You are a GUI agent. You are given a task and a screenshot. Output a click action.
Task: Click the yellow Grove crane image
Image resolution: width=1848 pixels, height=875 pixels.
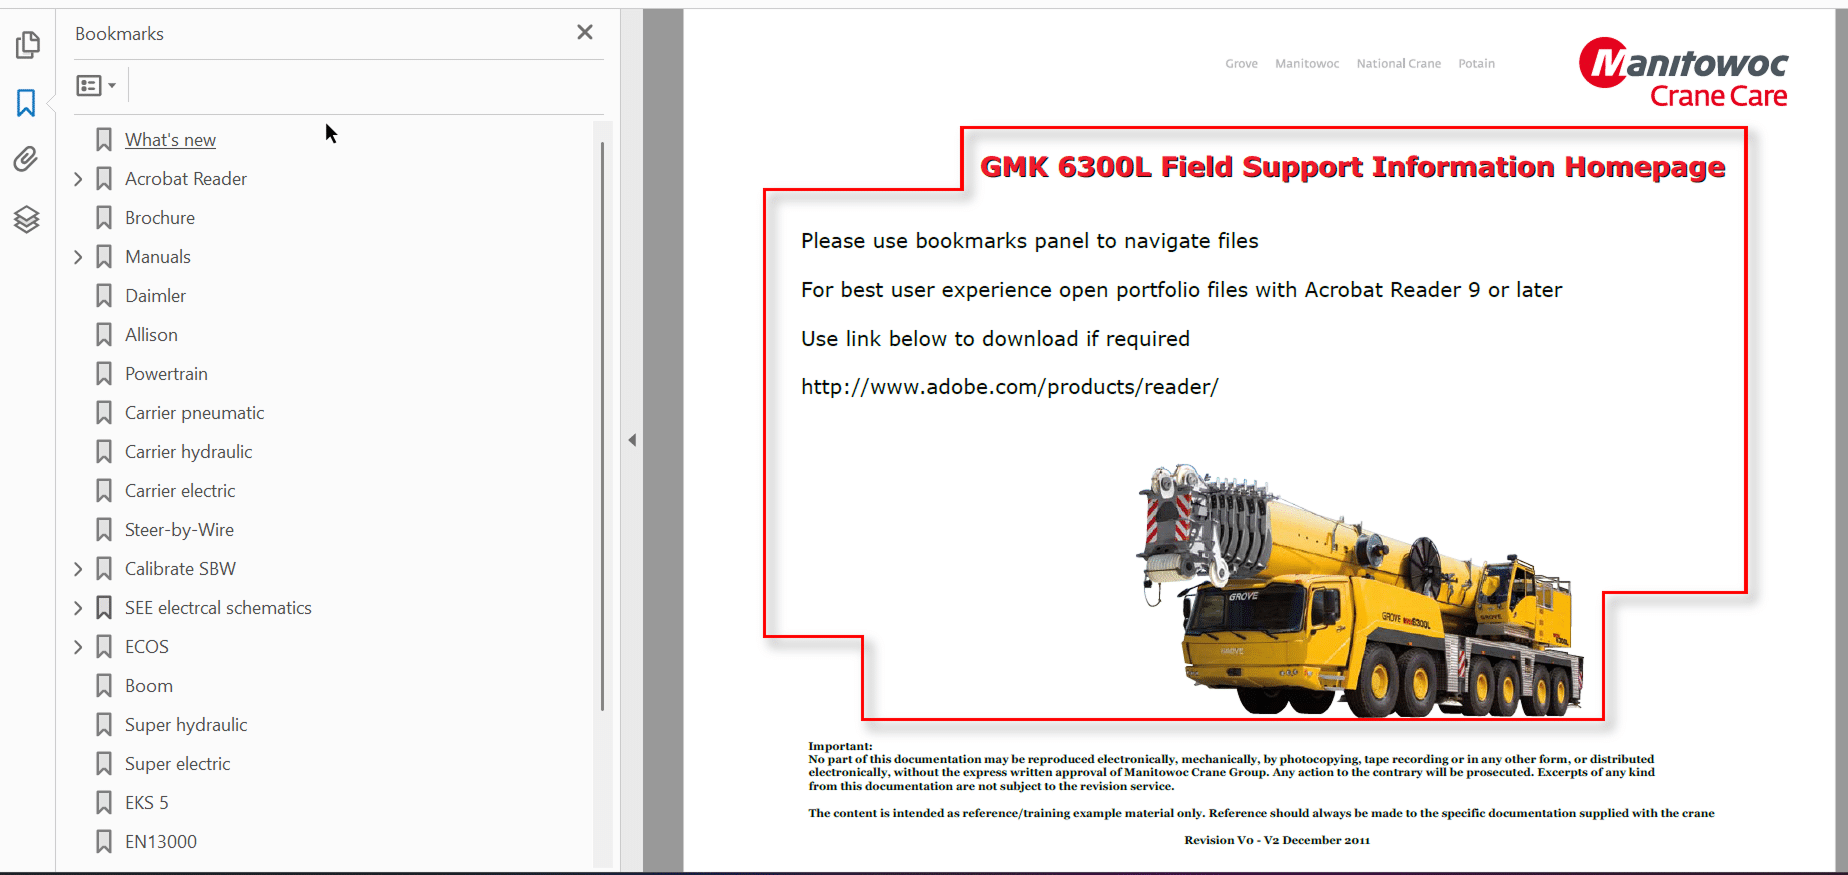point(1360,590)
